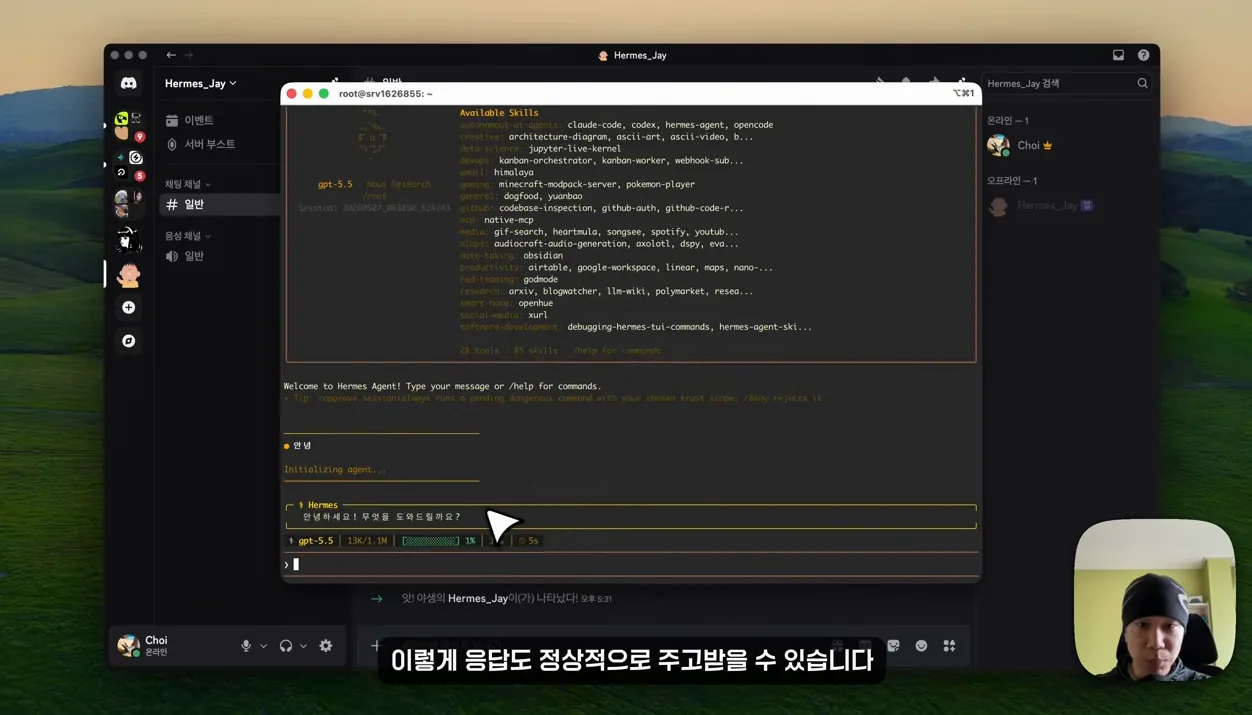Image resolution: width=1252 pixels, height=715 pixels.
Task: Click the 13K/1.1M token counter
Action: (367, 541)
